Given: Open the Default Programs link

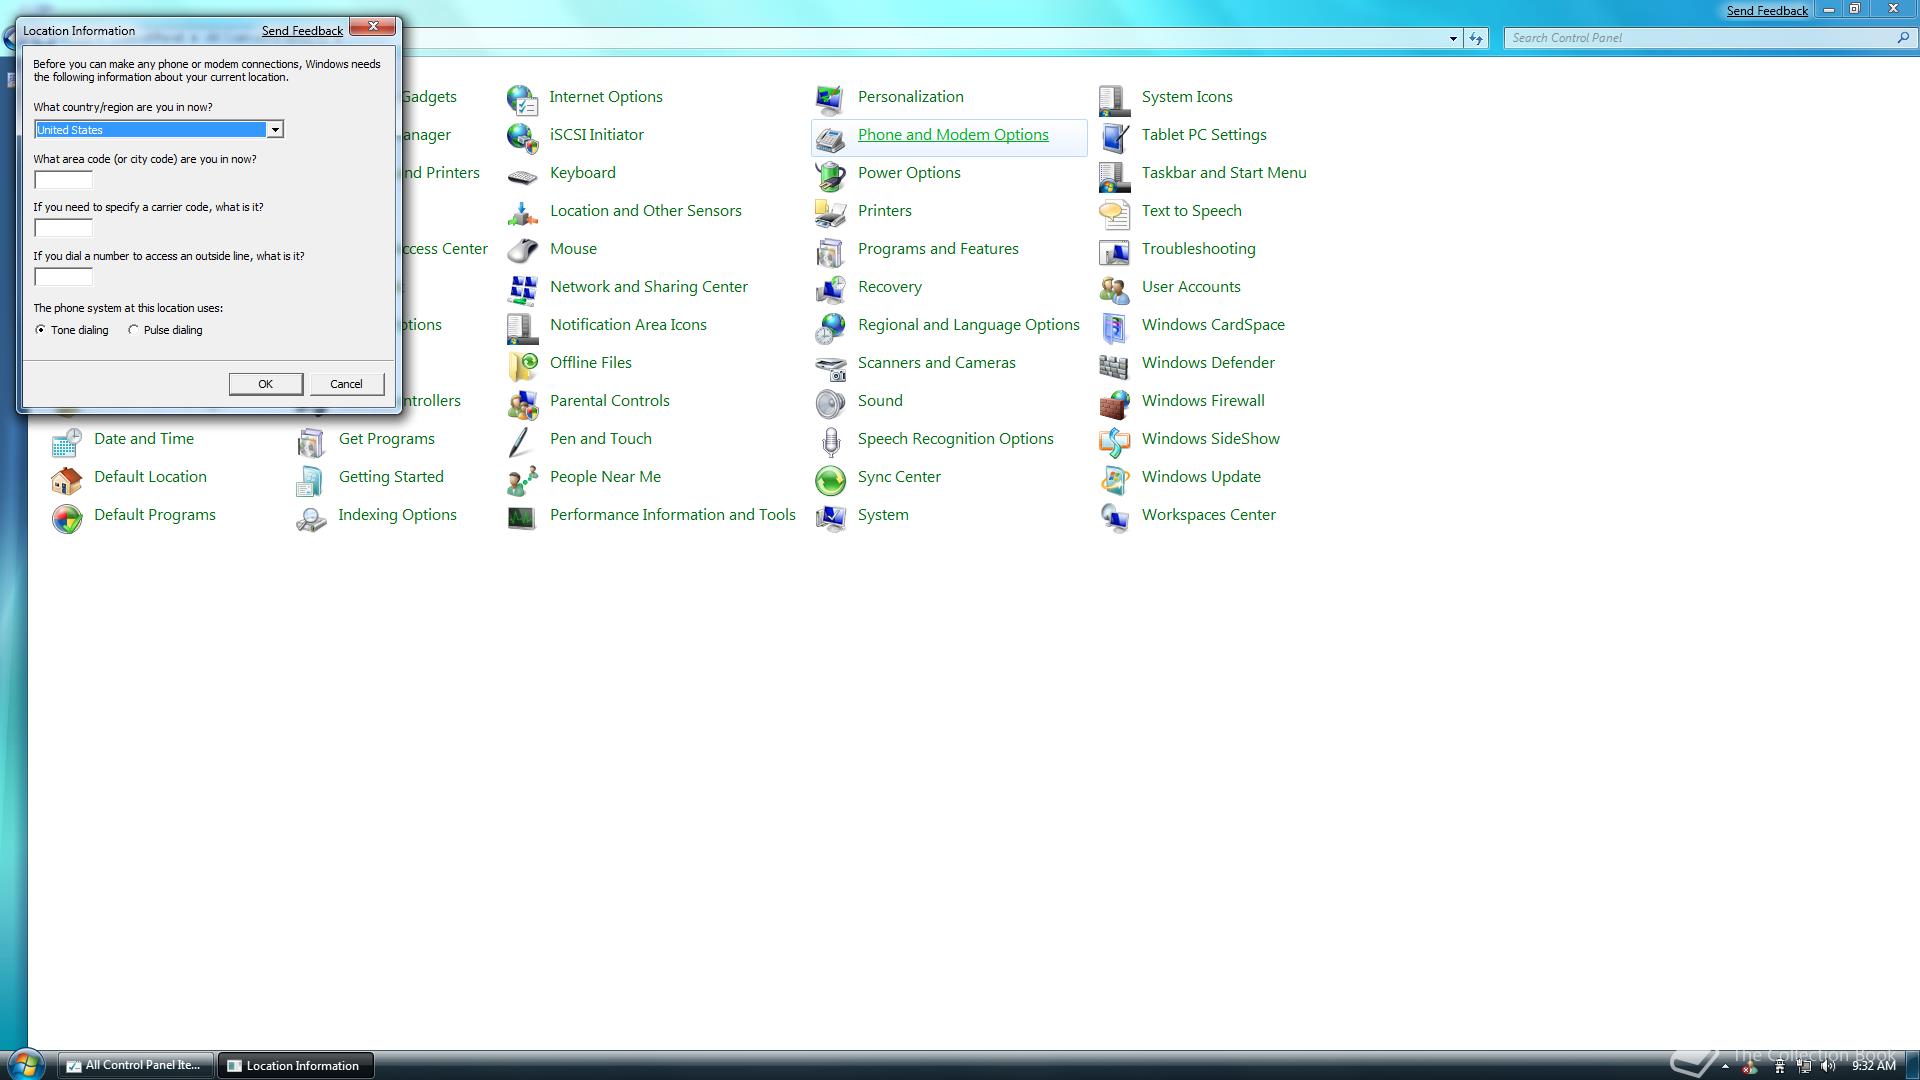Looking at the screenshot, I should pos(155,515).
